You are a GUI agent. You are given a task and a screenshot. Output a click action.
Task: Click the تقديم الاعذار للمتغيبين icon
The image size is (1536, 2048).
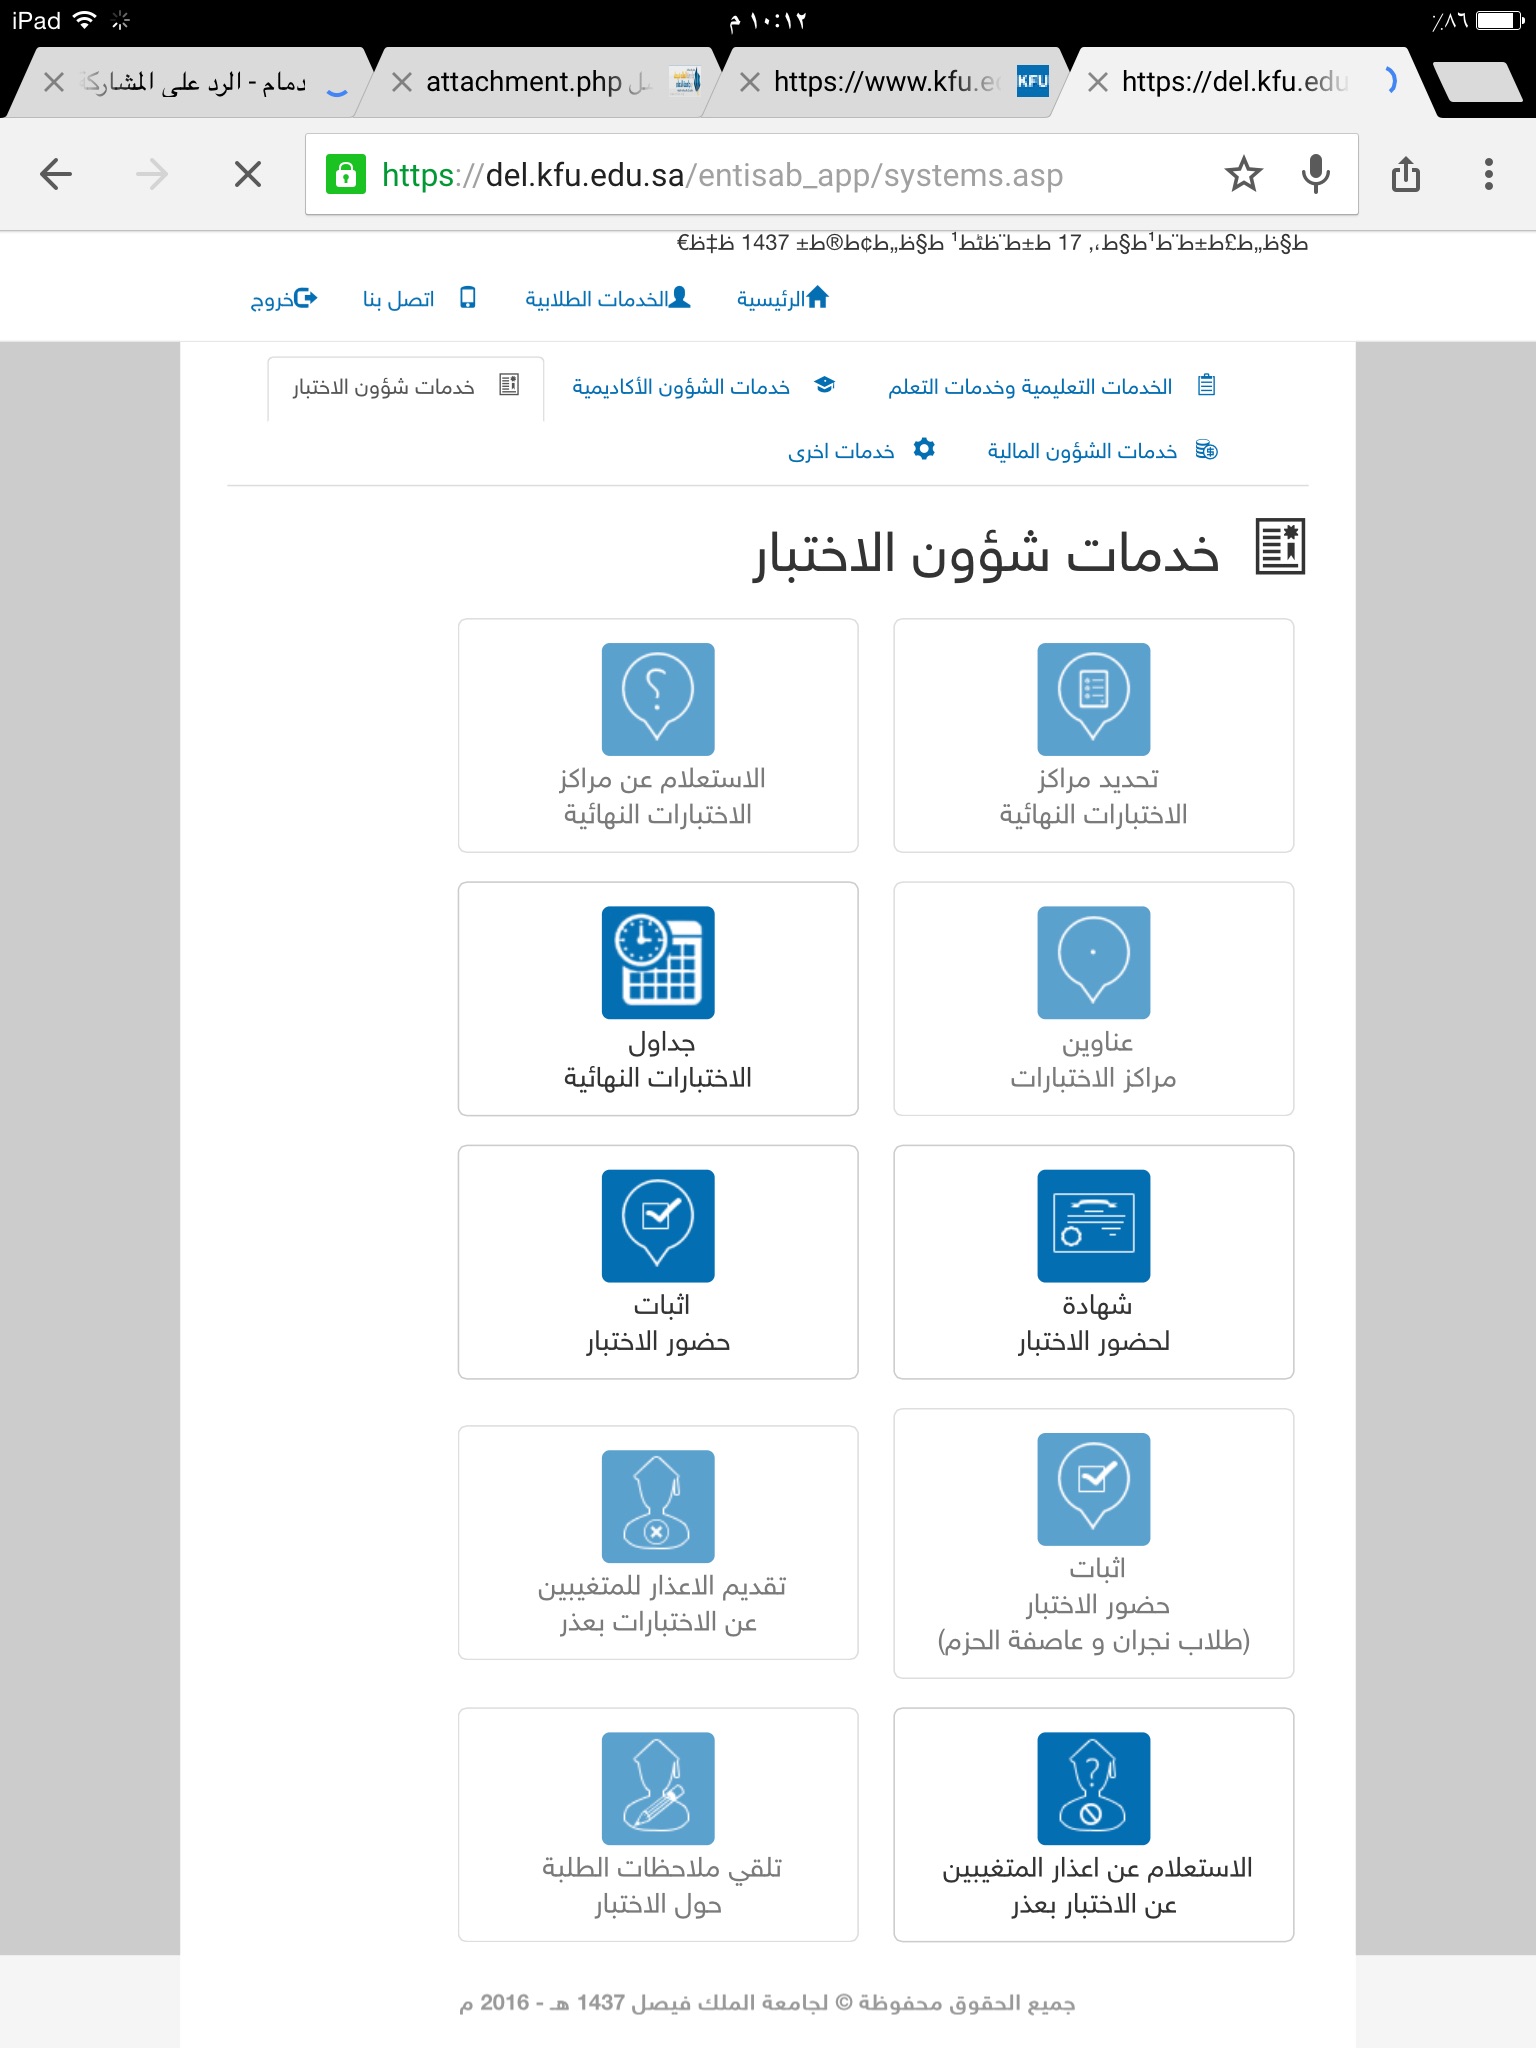pos(658,1507)
